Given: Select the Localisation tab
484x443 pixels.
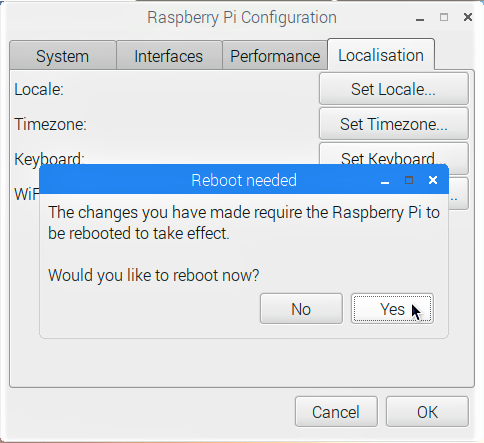Looking at the screenshot, I should pos(381,55).
